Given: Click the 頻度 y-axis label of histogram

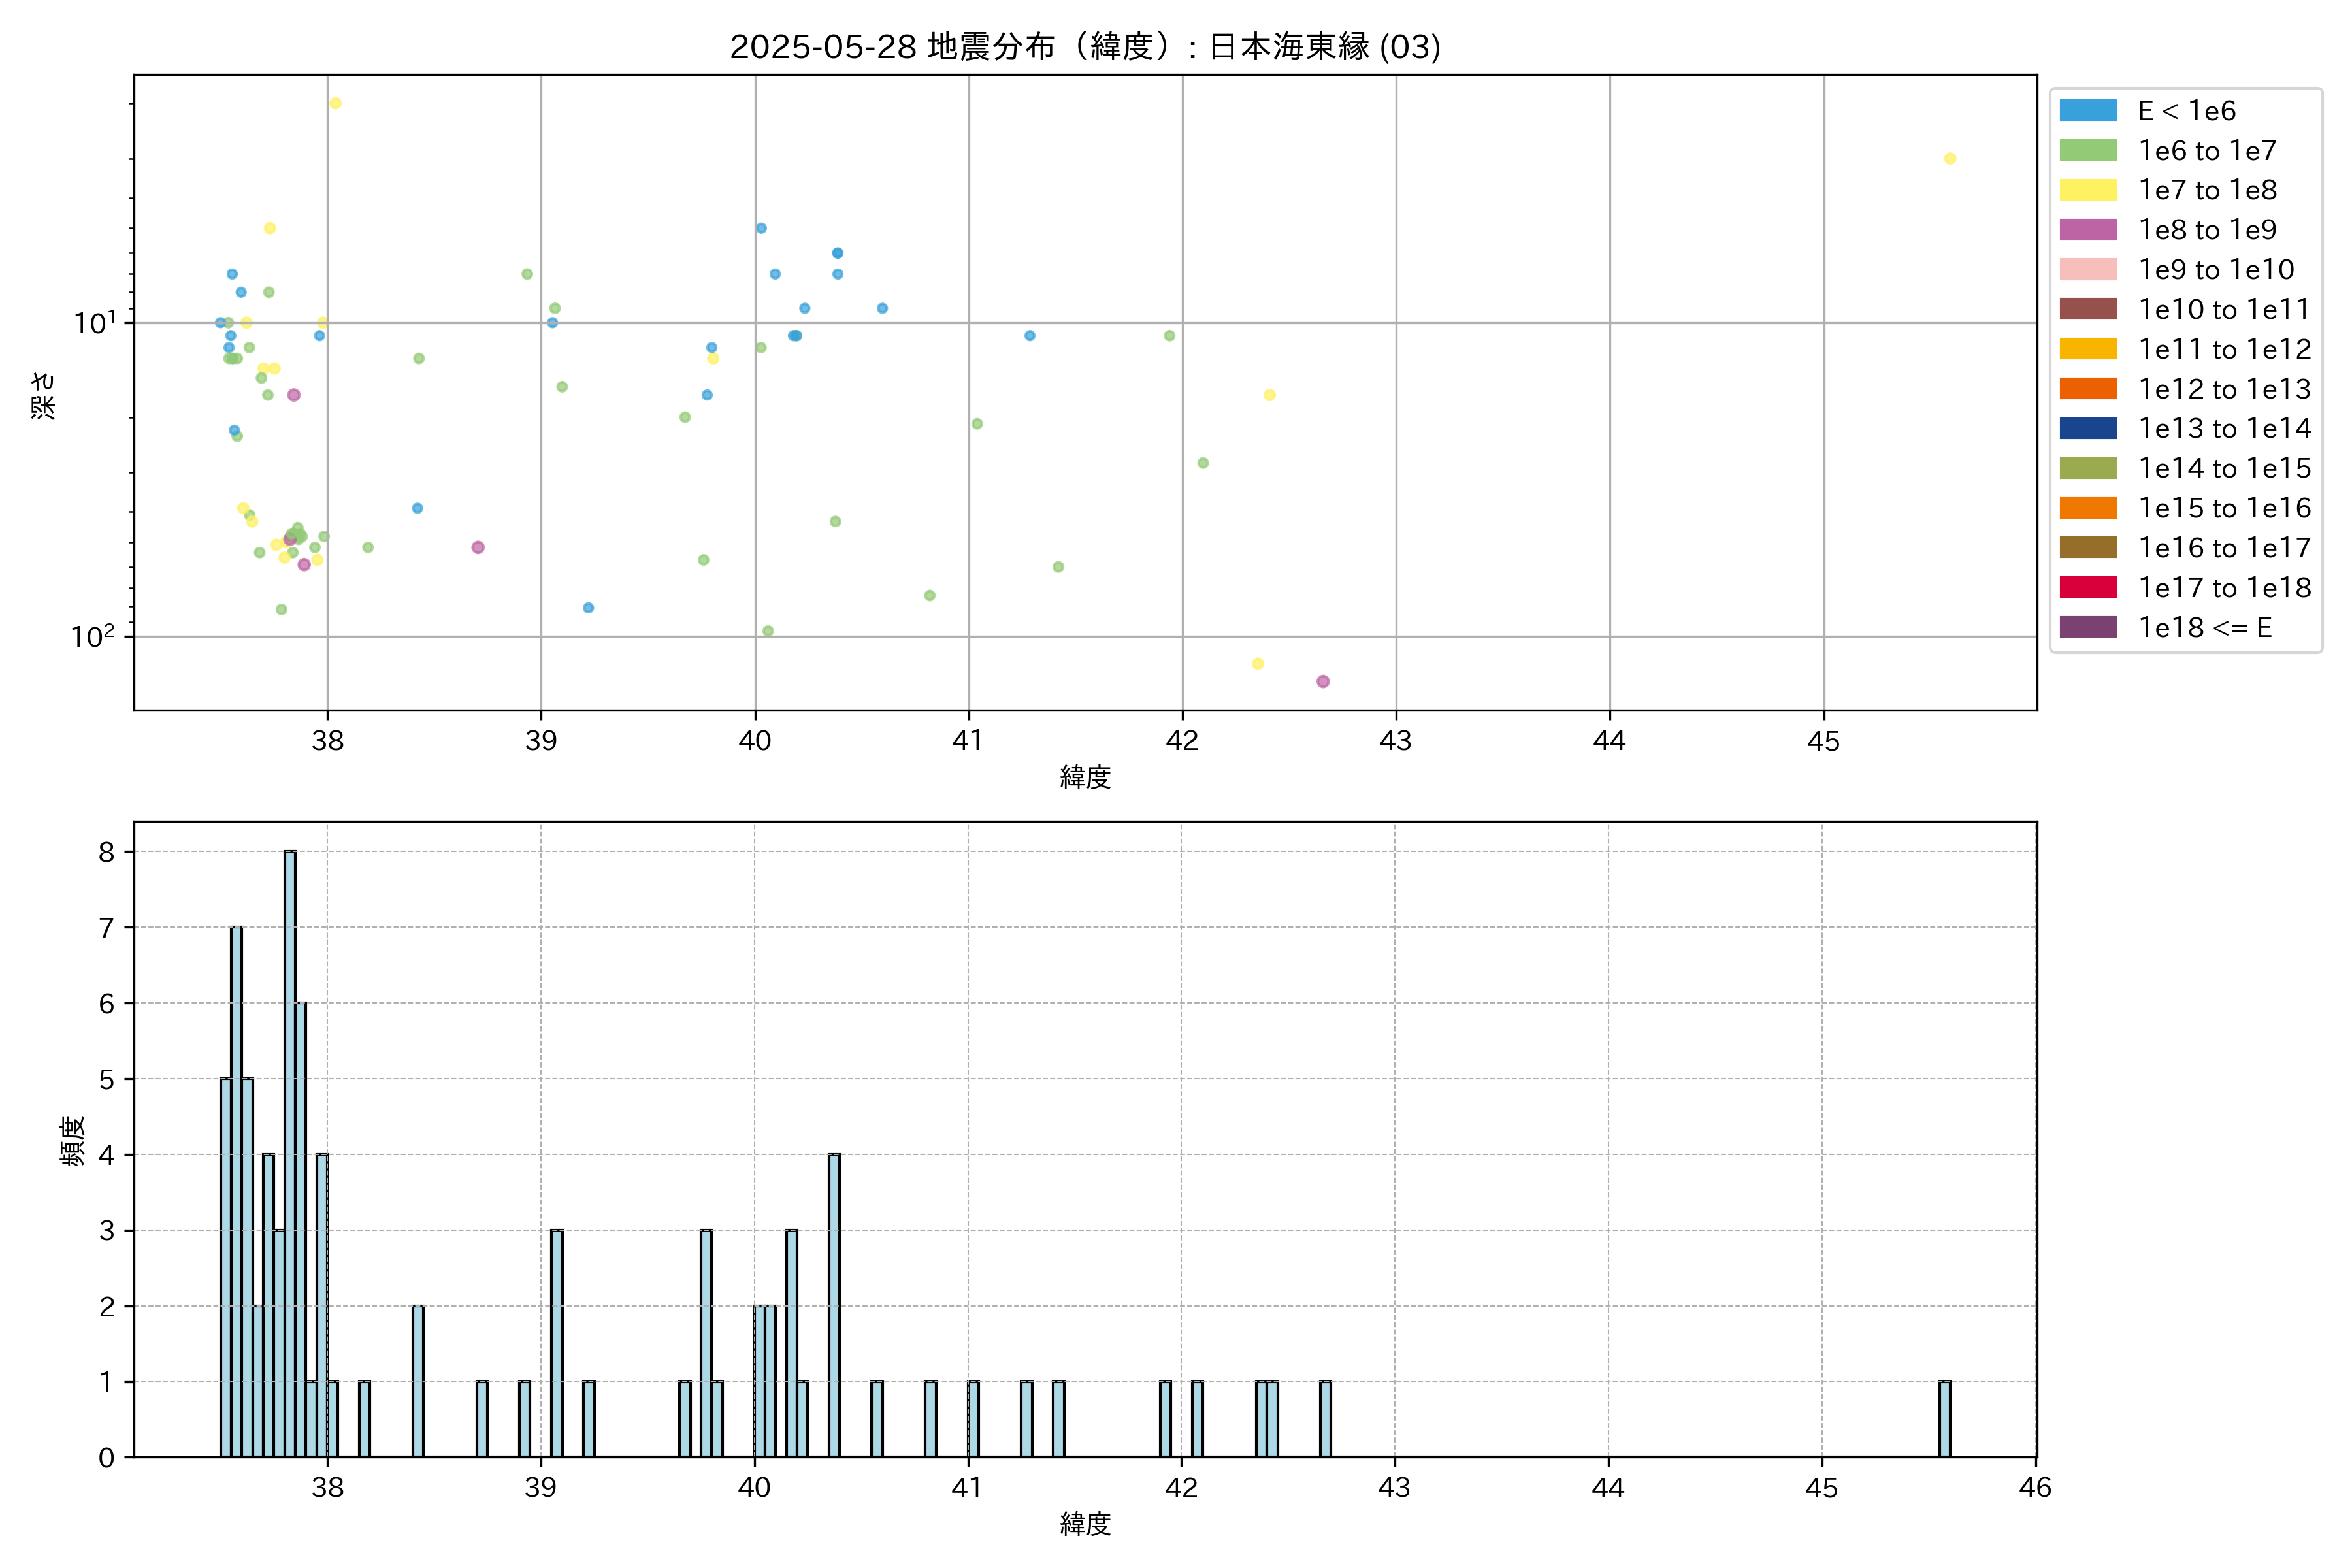Looking at the screenshot, I should coord(73,1141).
